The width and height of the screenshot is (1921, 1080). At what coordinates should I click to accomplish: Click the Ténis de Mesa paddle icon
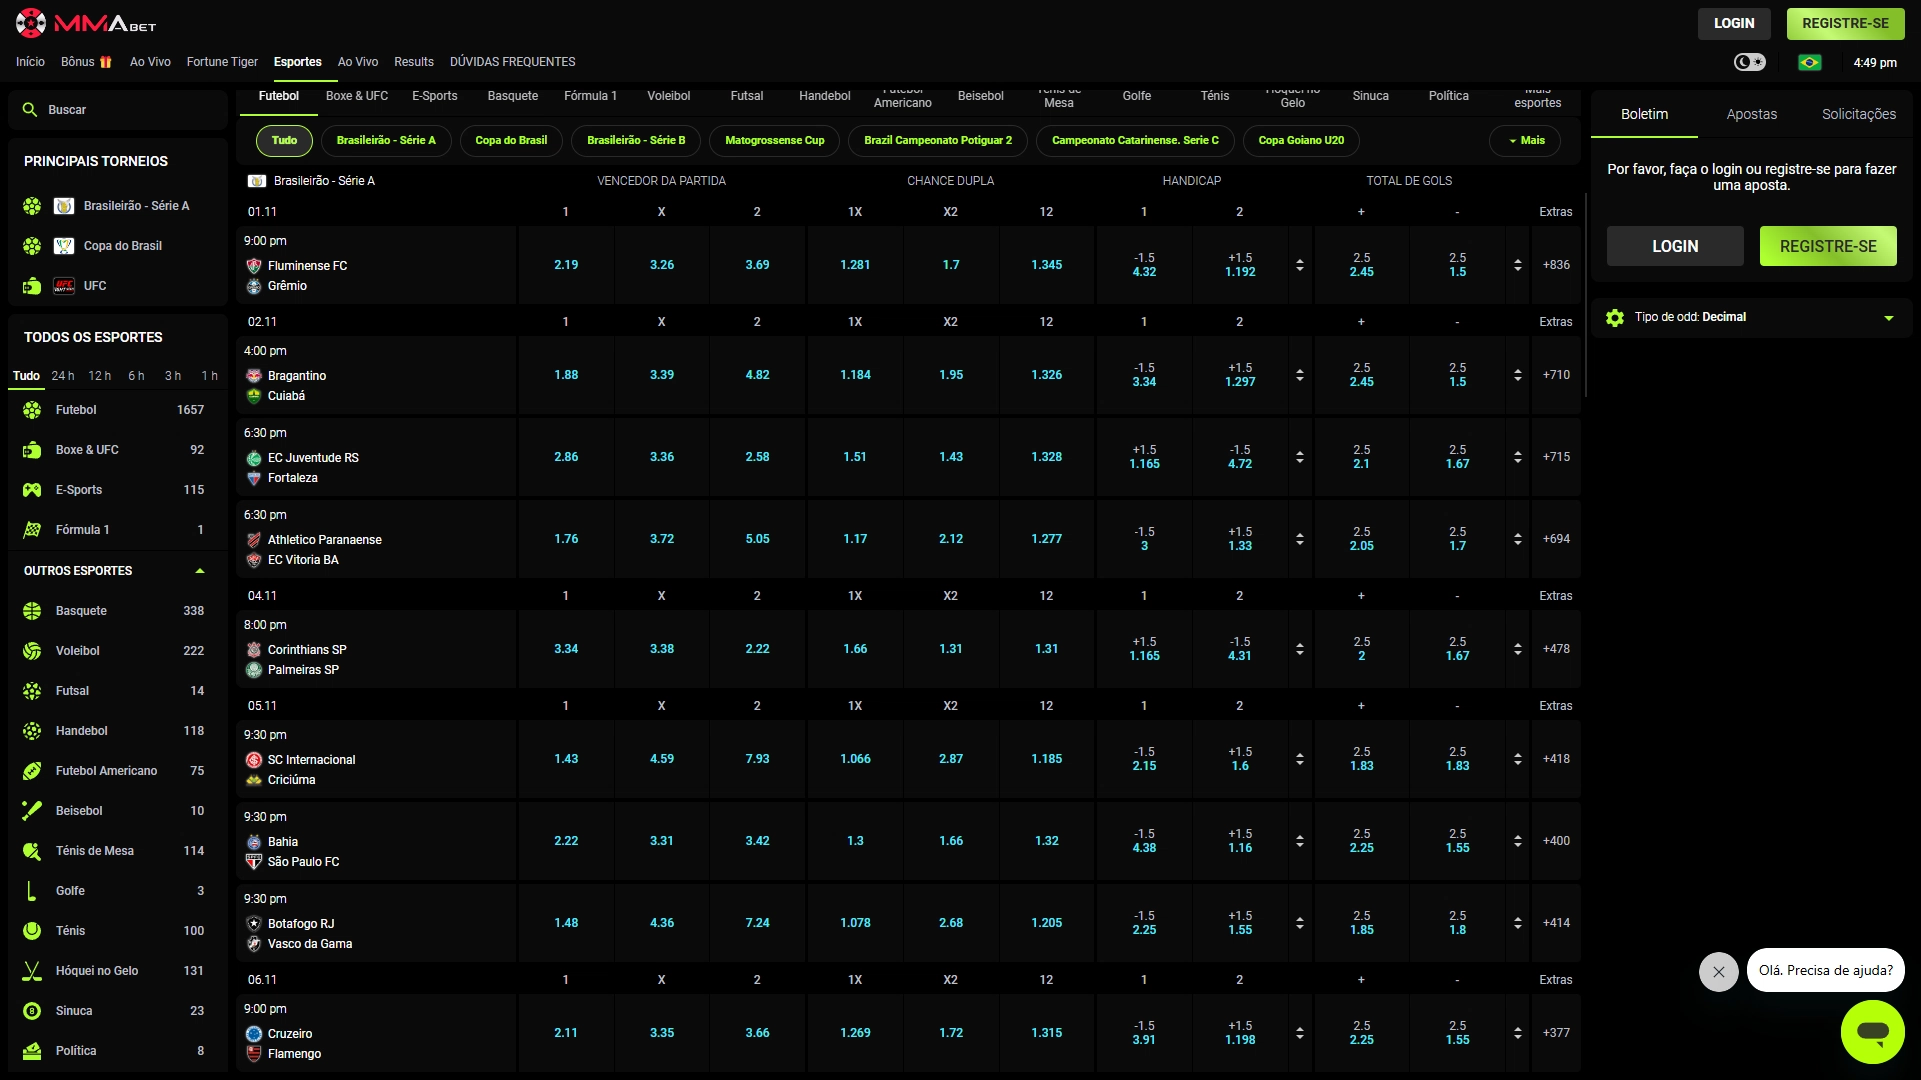point(32,851)
